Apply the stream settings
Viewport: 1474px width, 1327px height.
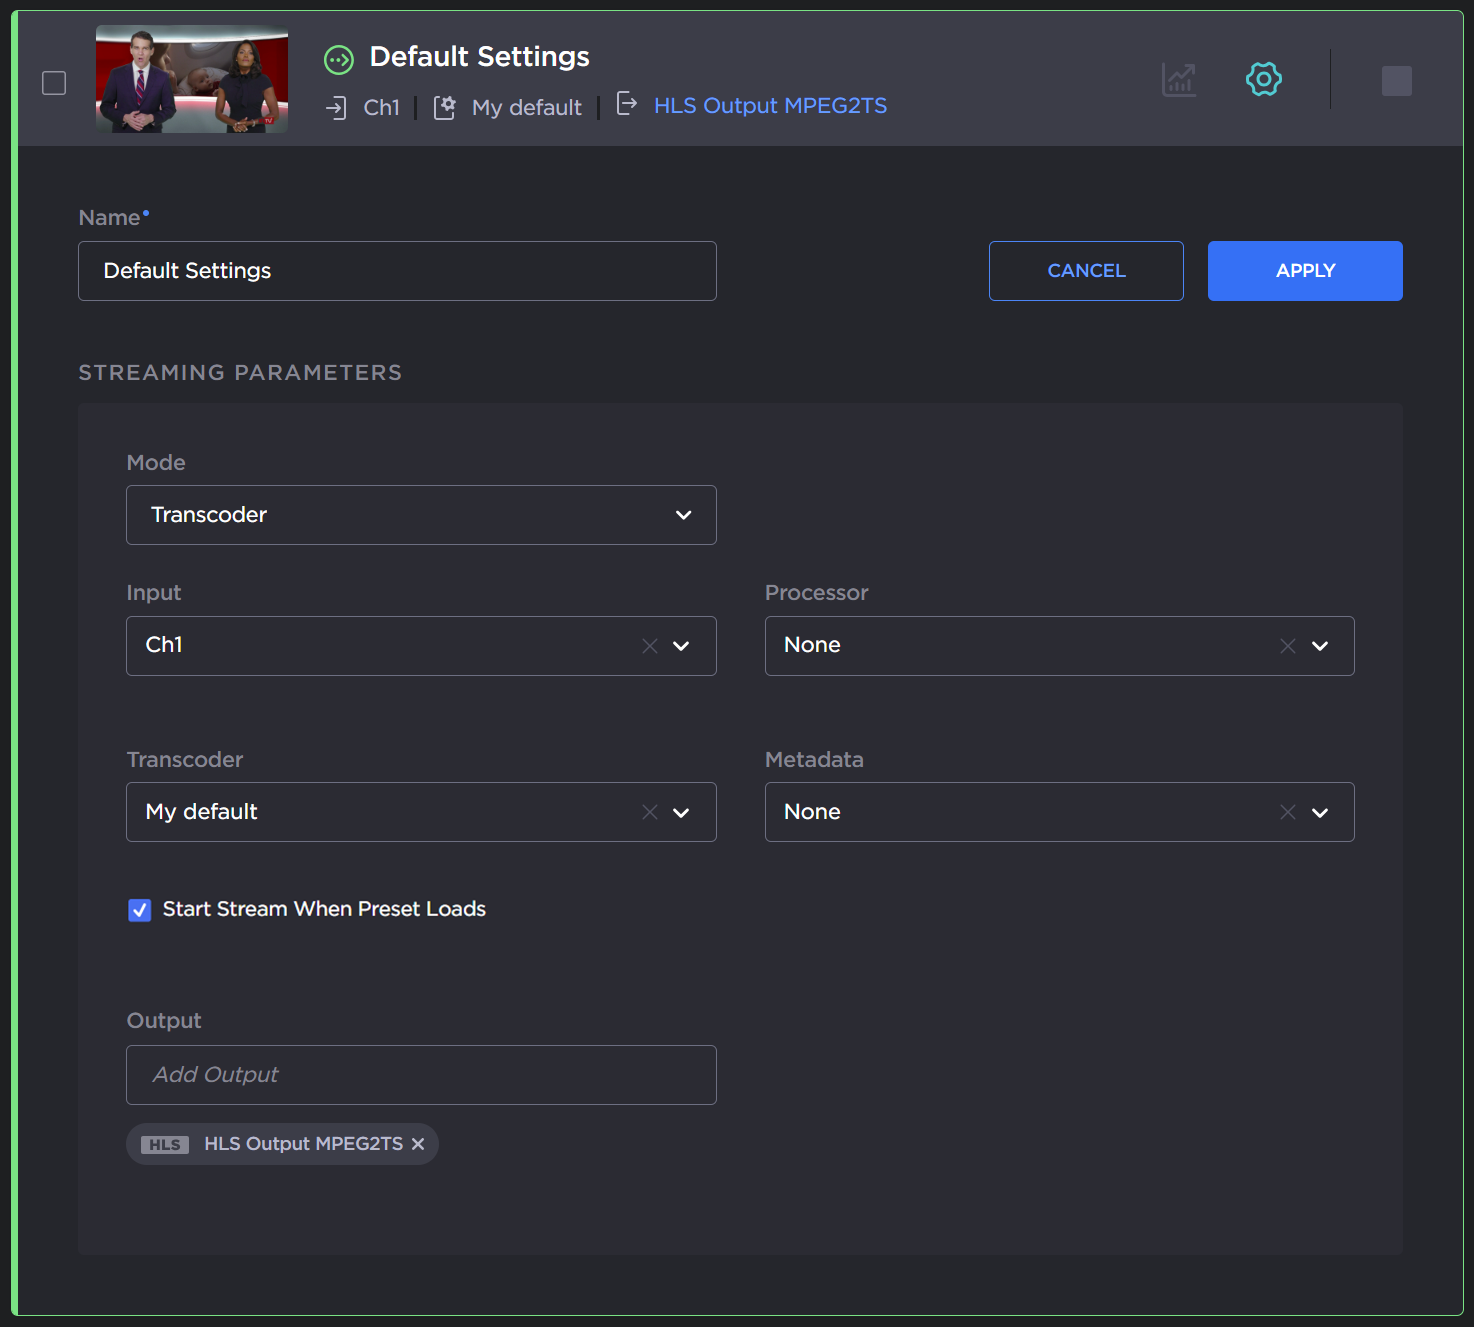tap(1305, 271)
